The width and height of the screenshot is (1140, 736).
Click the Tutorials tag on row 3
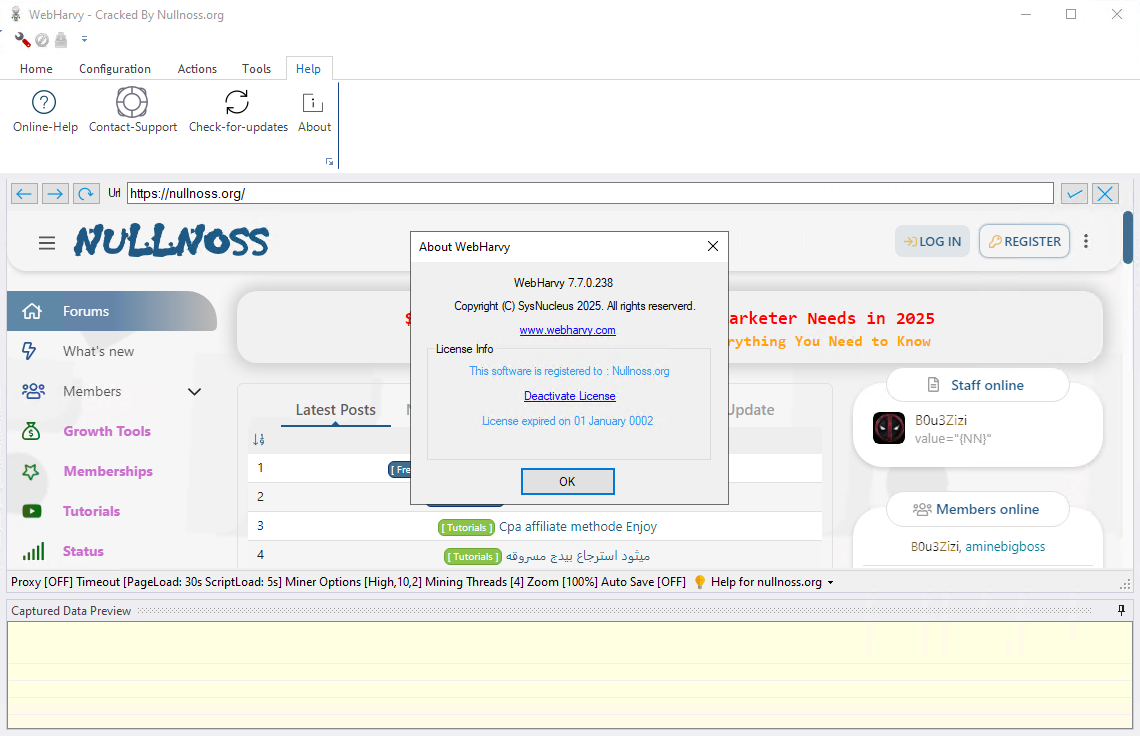pyautogui.click(x=467, y=527)
